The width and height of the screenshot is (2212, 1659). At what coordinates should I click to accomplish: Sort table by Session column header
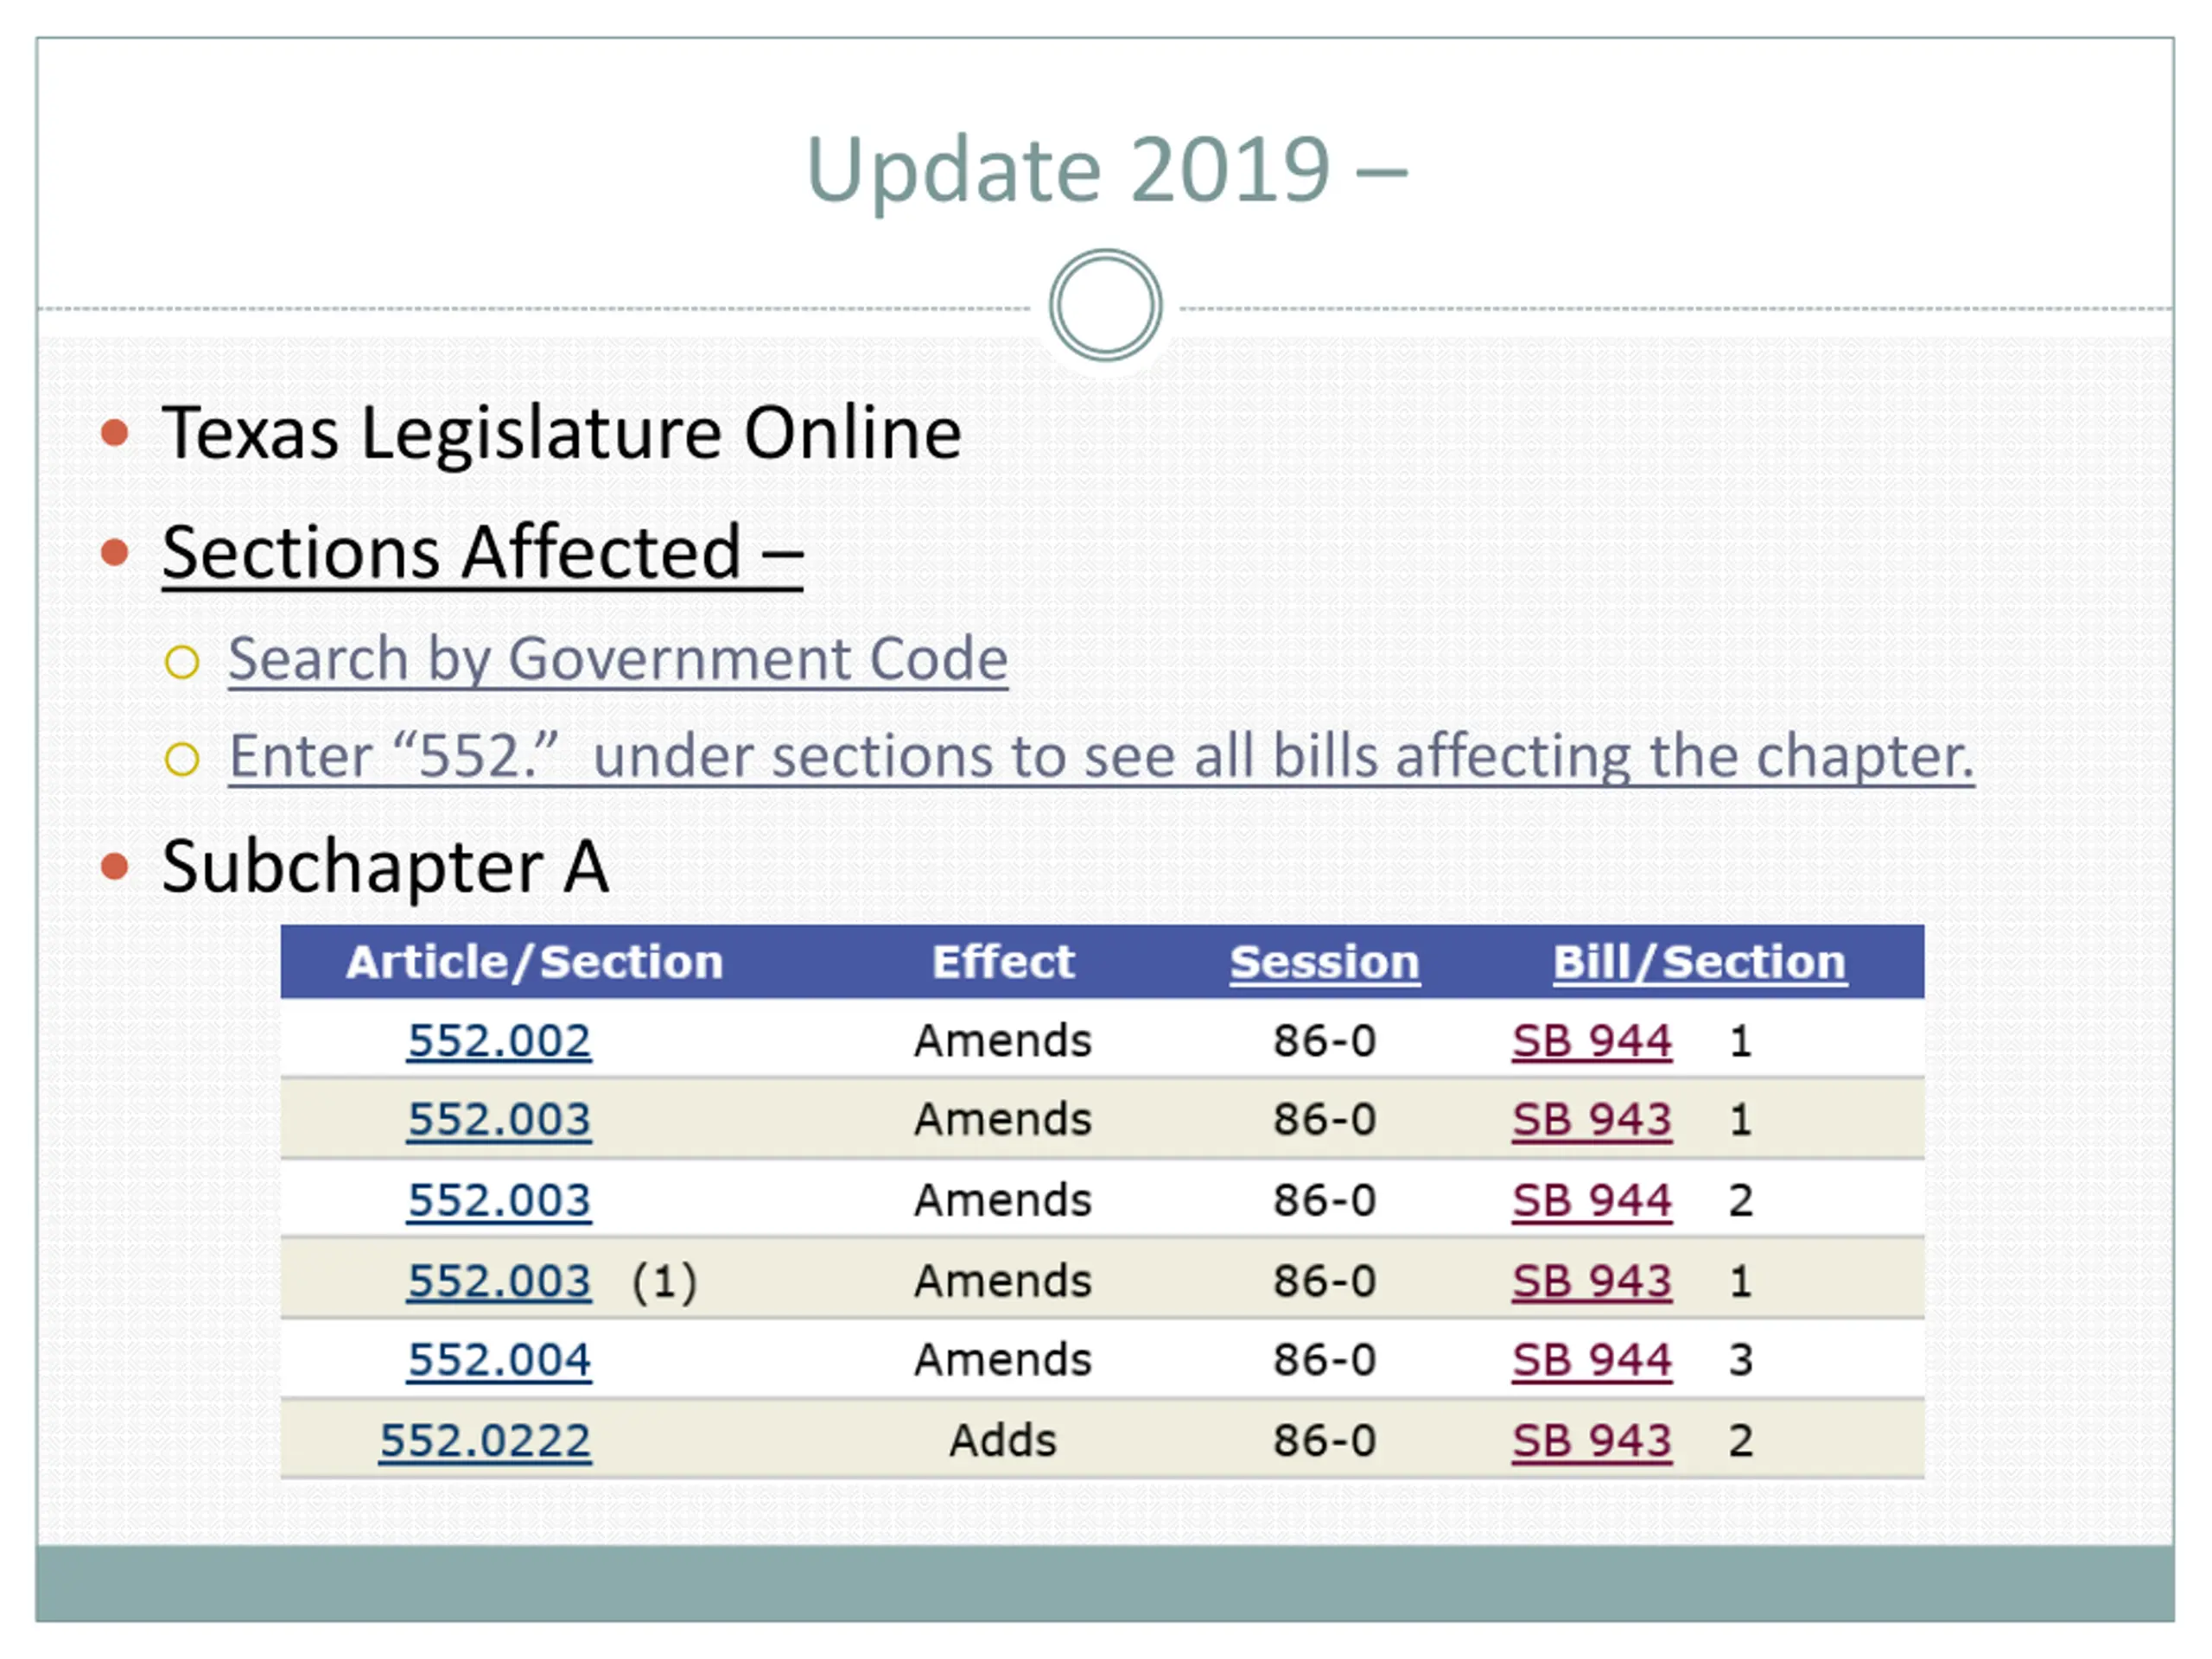(x=1324, y=962)
